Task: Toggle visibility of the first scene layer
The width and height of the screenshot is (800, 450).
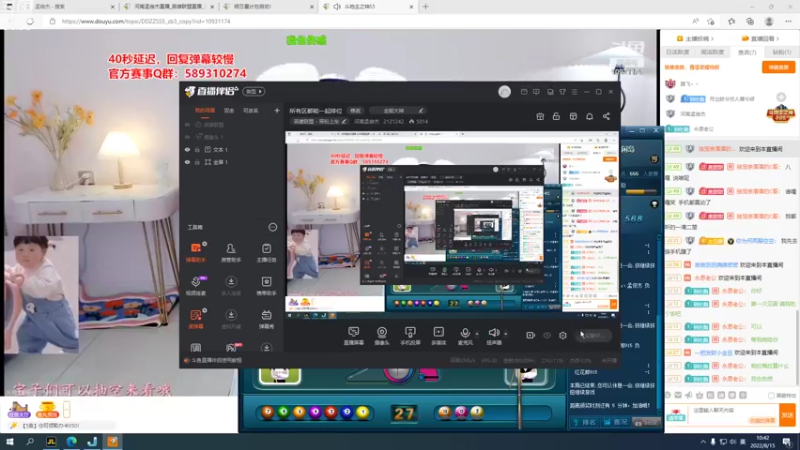Action: [187, 124]
